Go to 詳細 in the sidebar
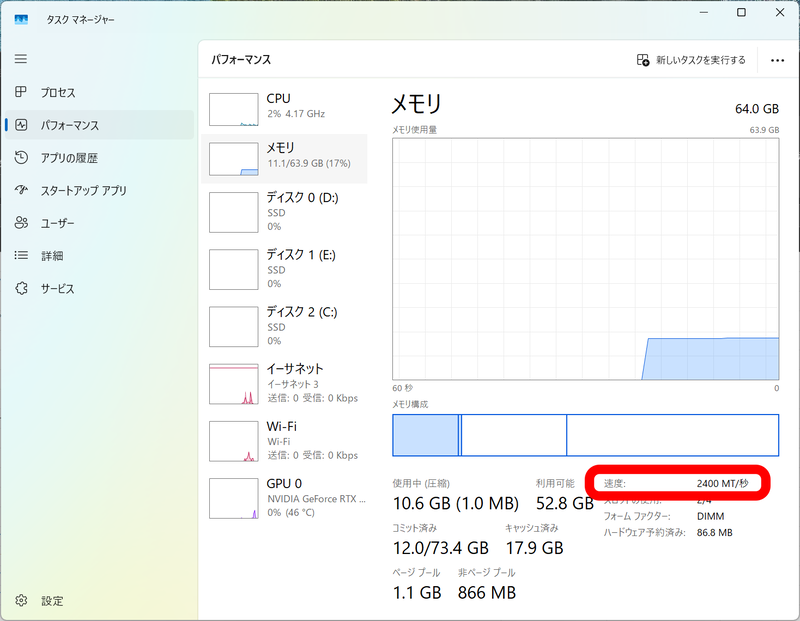Image resolution: width=800 pixels, height=621 pixels. (x=99, y=256)
